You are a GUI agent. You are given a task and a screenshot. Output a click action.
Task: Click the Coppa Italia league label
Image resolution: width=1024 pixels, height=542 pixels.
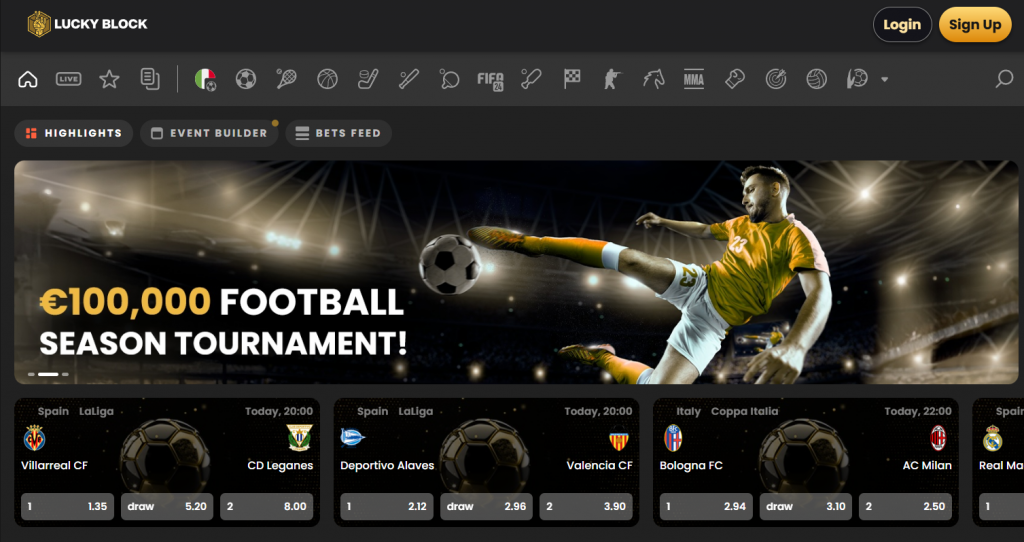(x=744, y=411)
